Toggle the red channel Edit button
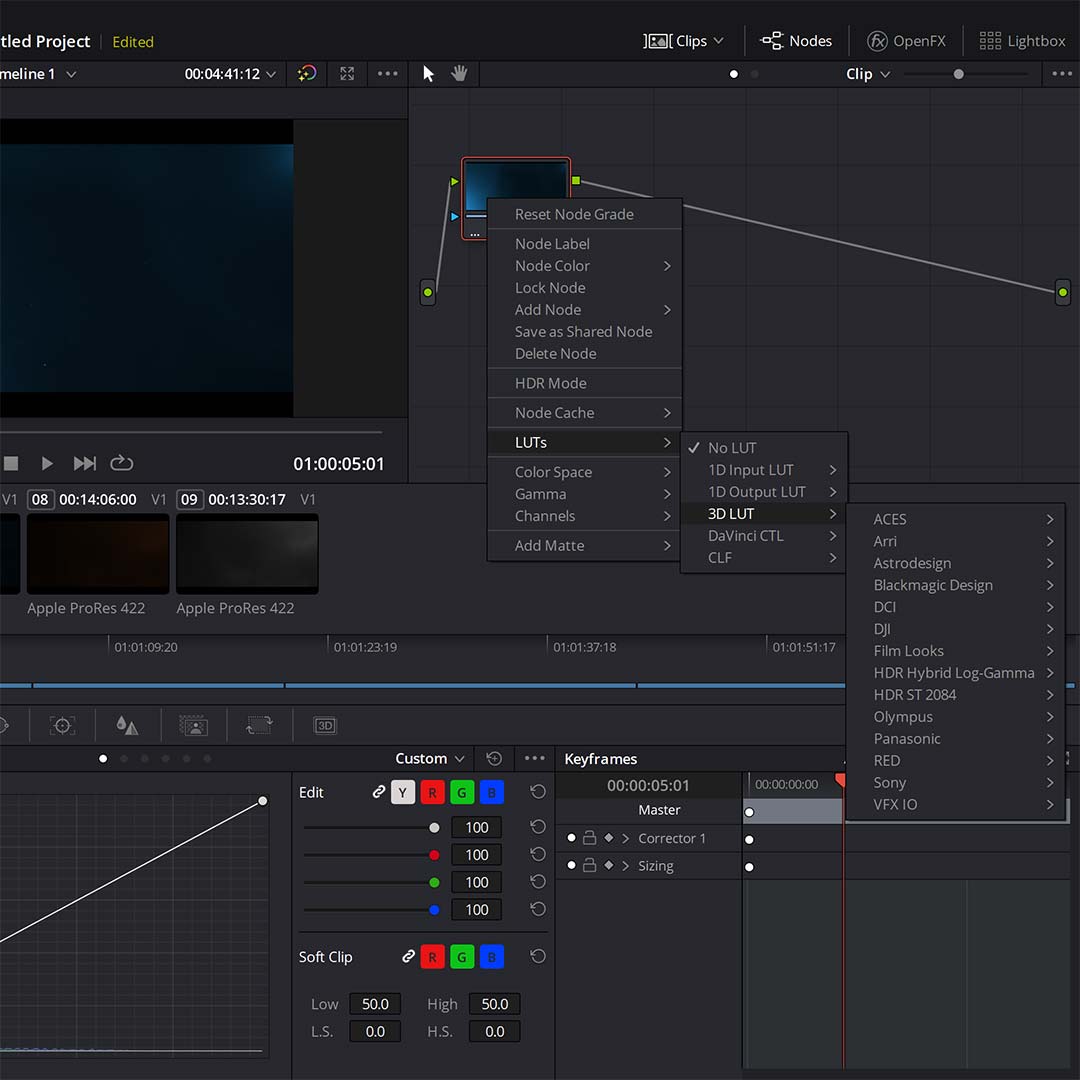The image size is (1080, 1080). coord(433,793)
